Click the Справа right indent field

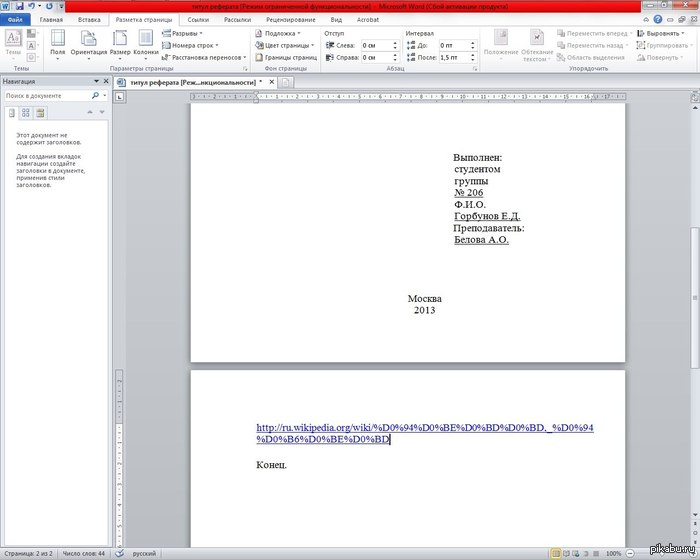tap(376, 58)
